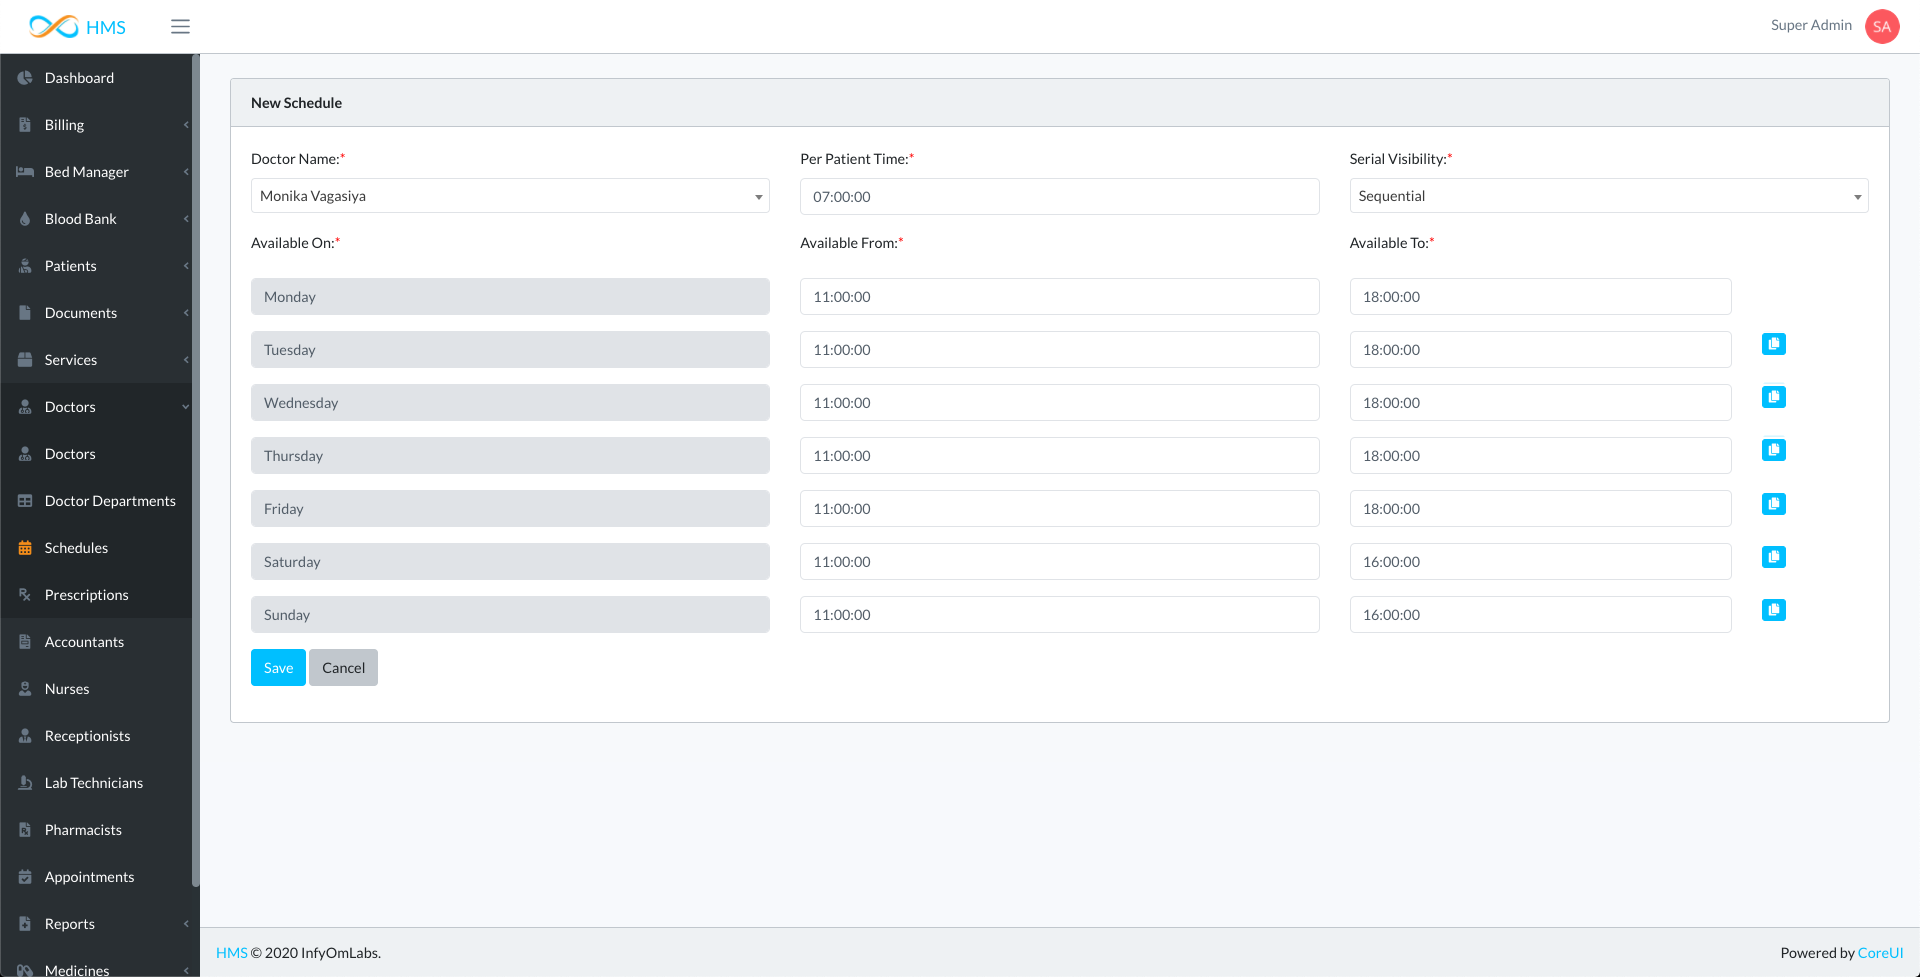Click the Per Patient Time field
The image size is (1920, 977).
click(x=1058, y=197)
